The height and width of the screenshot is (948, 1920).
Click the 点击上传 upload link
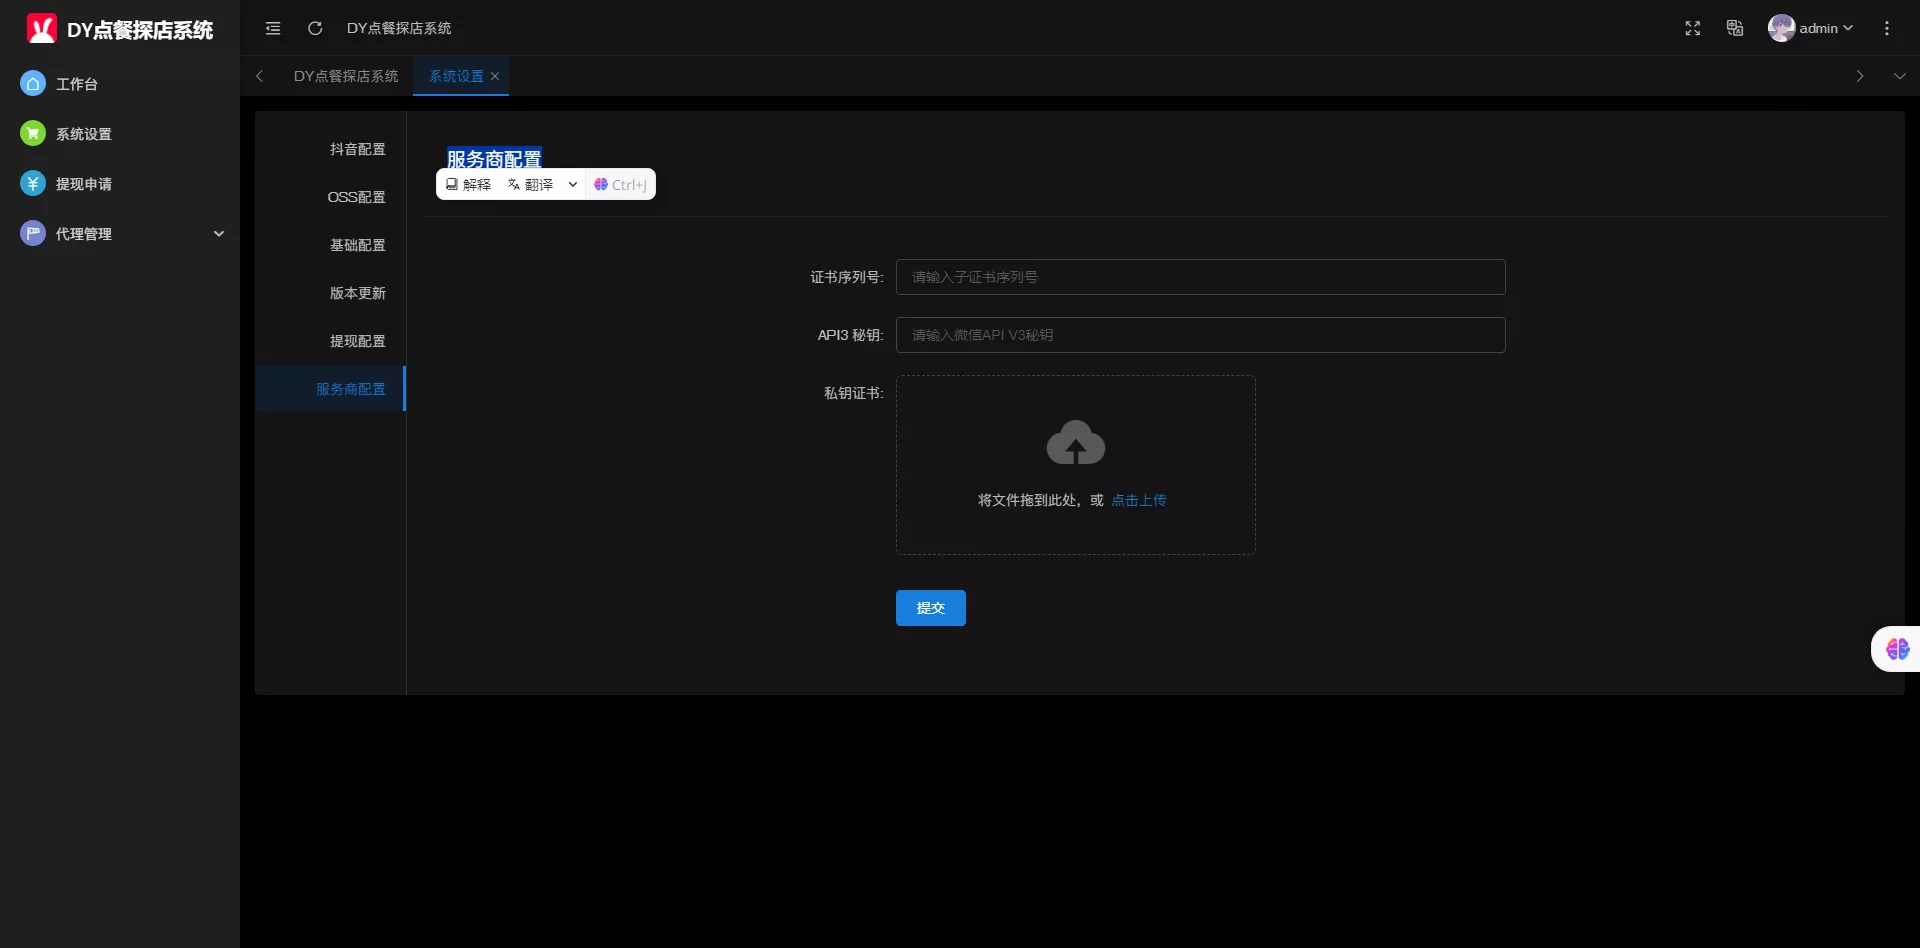[x=1138, y=500]
